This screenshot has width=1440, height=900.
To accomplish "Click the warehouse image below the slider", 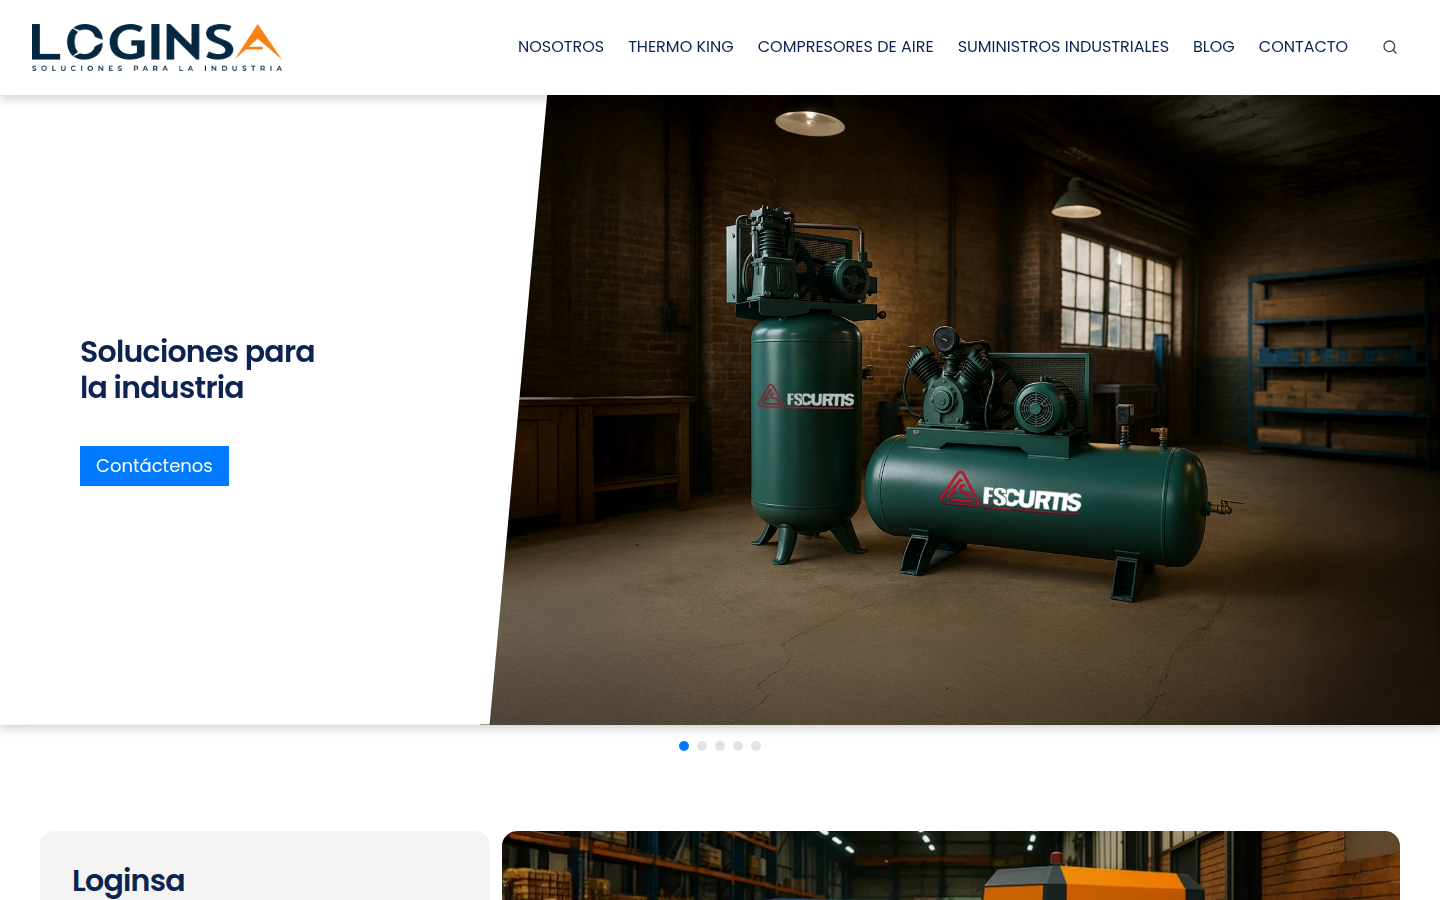I will (951, 866).
